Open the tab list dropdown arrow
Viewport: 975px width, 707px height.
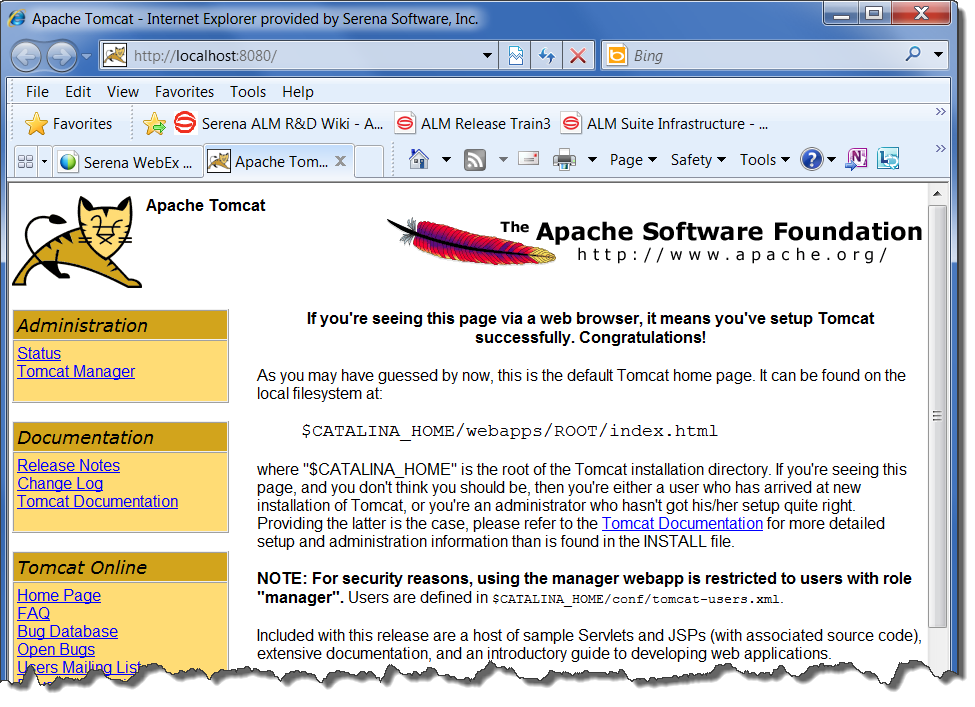[44, 162]
